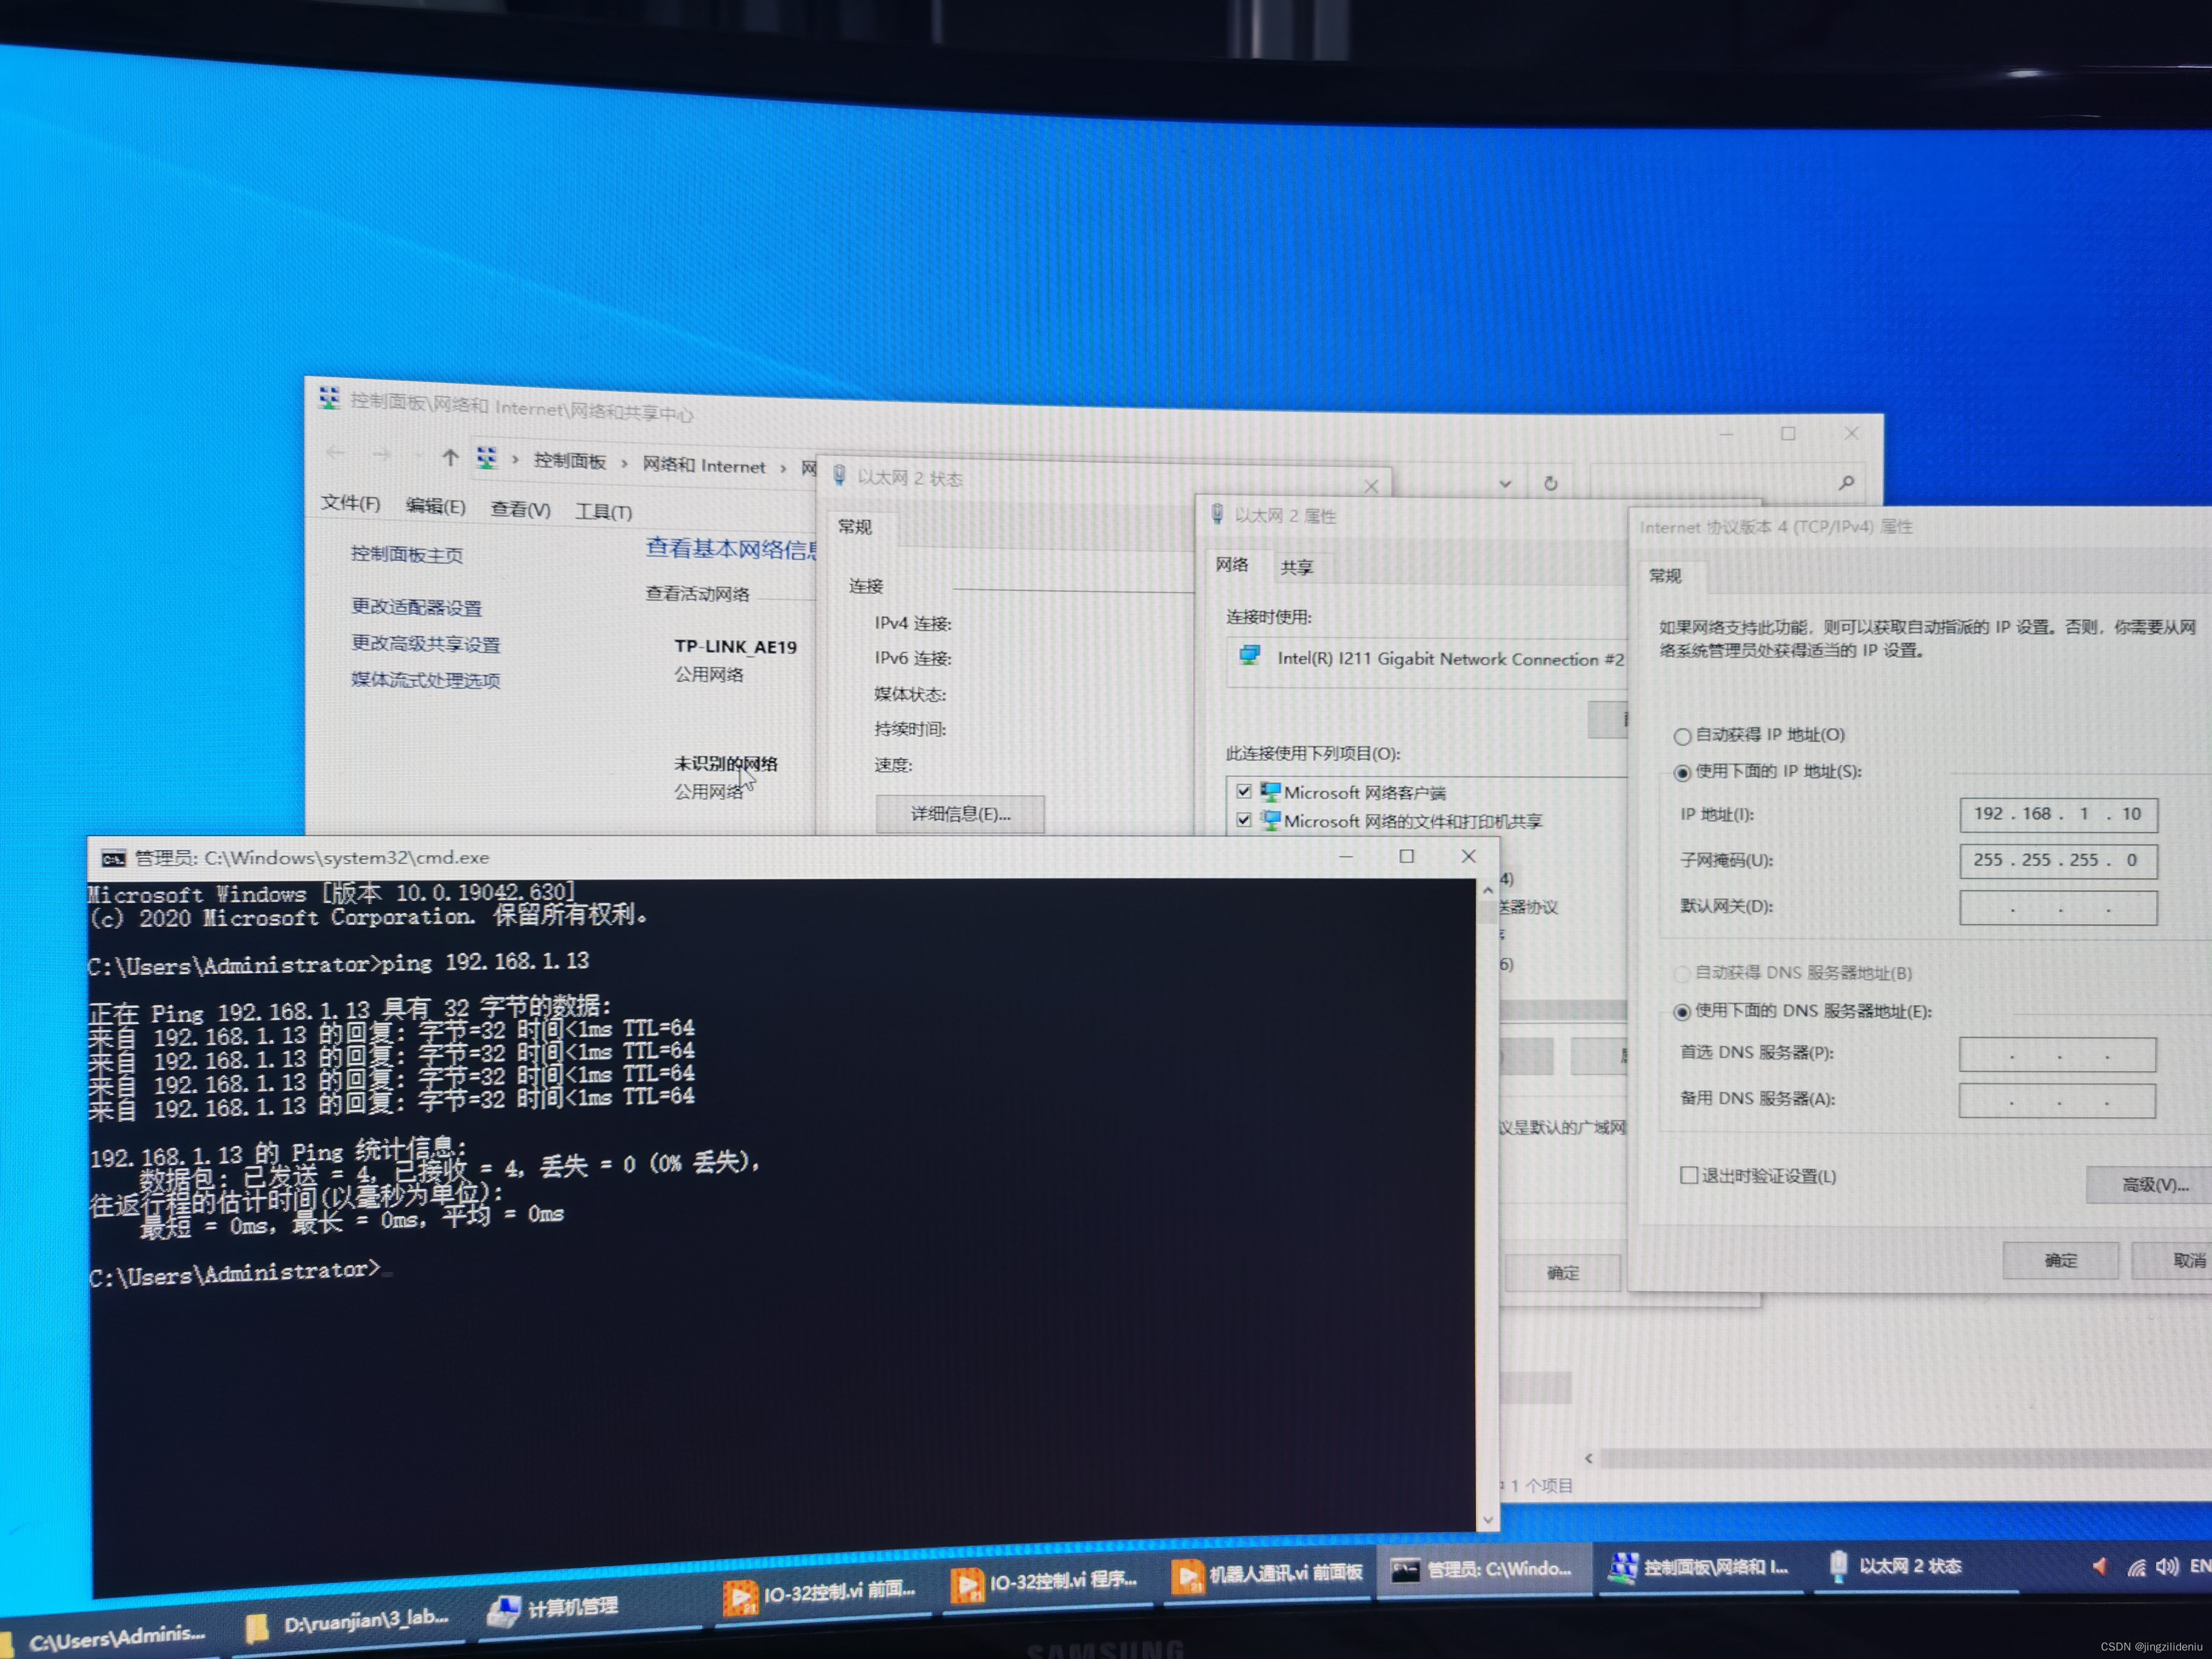Click the up-arrow navigation icon
The height and width of the screenshot is (1659, 2212).
[x=450, y=458]
